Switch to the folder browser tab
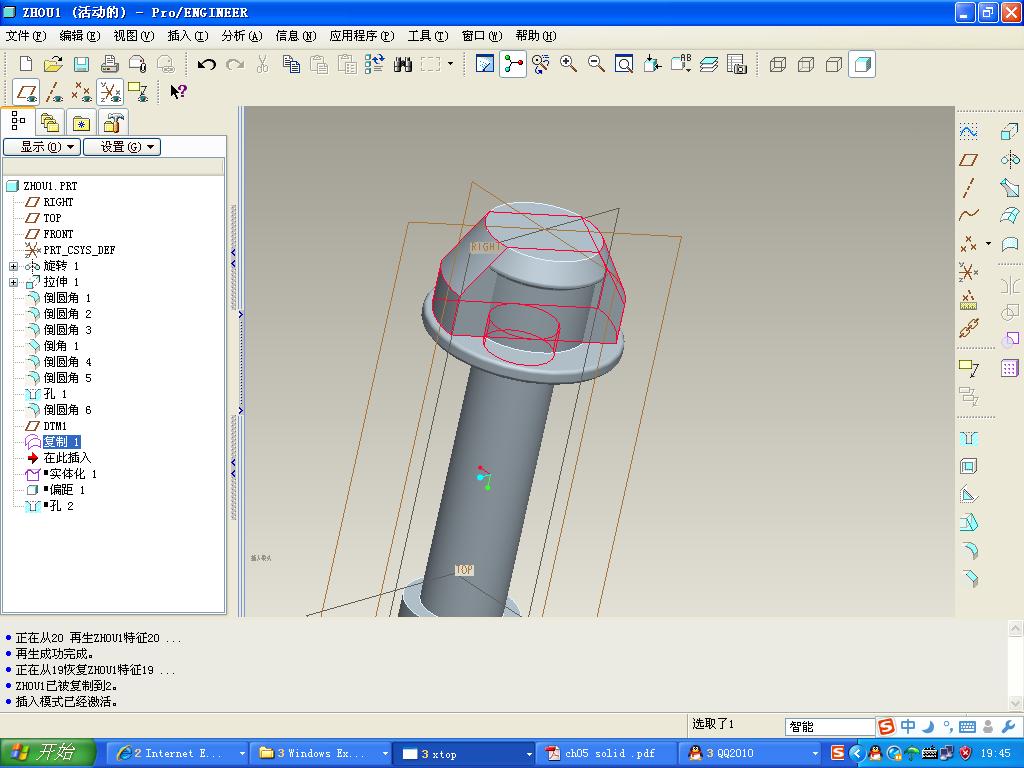 click(x=50, y=123)
